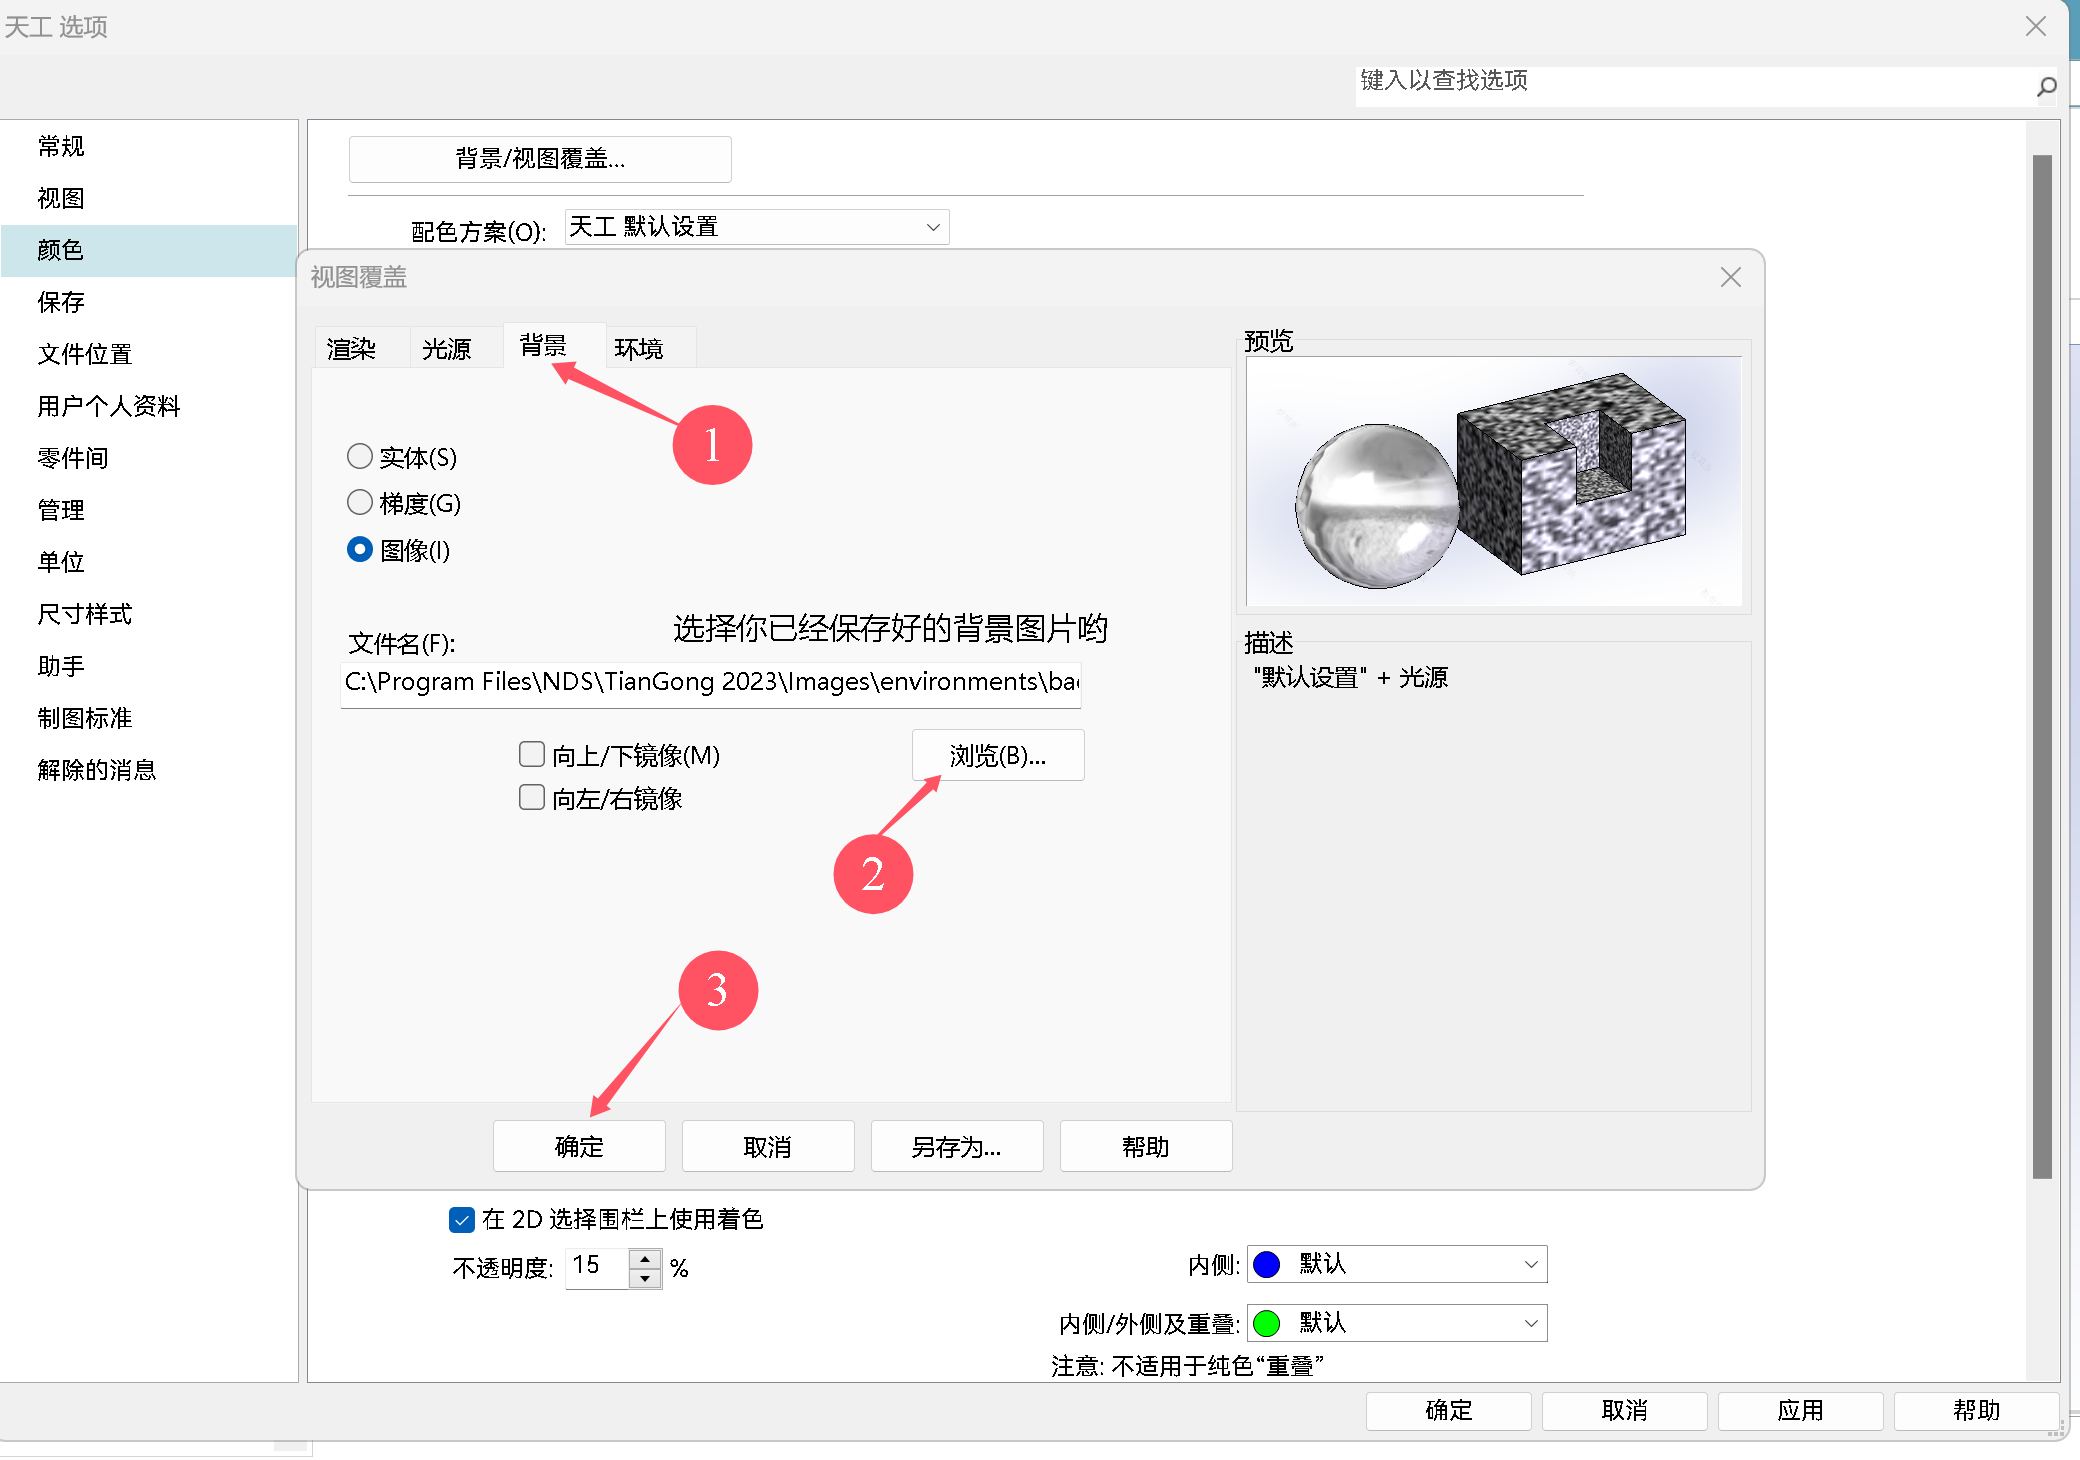The width and height of the screenshot is (2080, 1460).
Task: Click the 不透明度 value field
Action: (x=597, y=1268)
